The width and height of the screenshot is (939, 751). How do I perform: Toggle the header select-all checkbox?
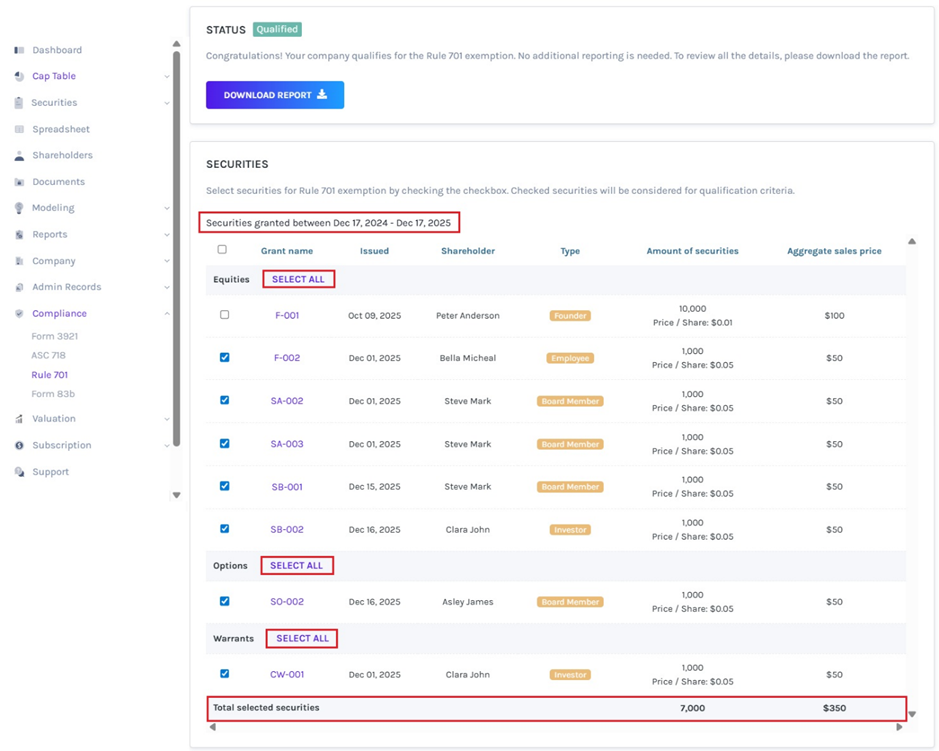pyautogui.click(x=222, y=250)
